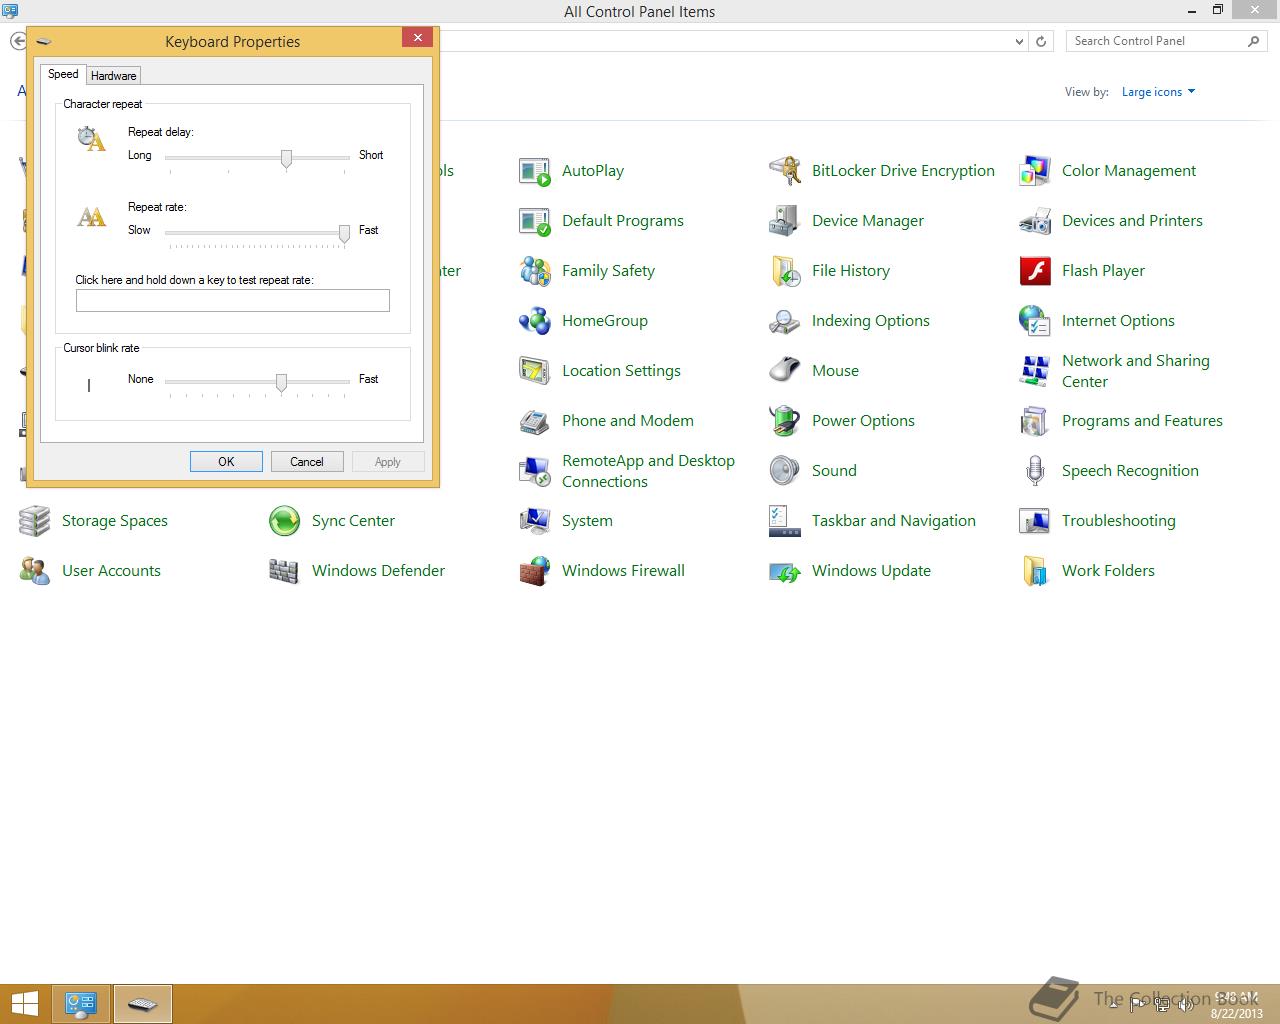Open the Windows Firewall icon

[535, 571]
